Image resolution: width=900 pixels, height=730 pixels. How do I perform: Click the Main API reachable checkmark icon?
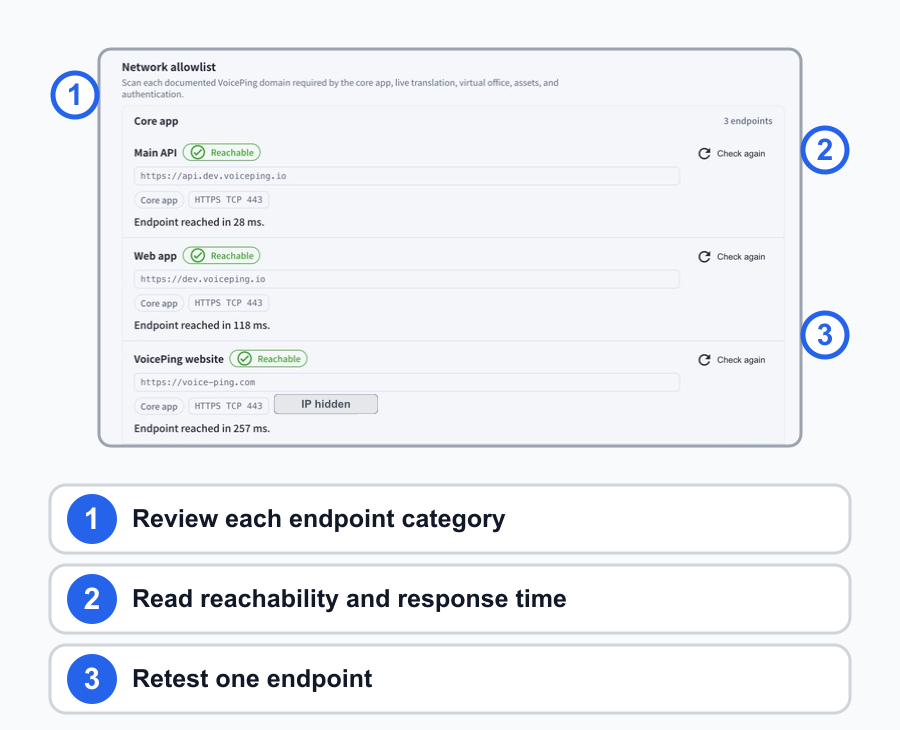pyautogui.click(x=197, y=152)
